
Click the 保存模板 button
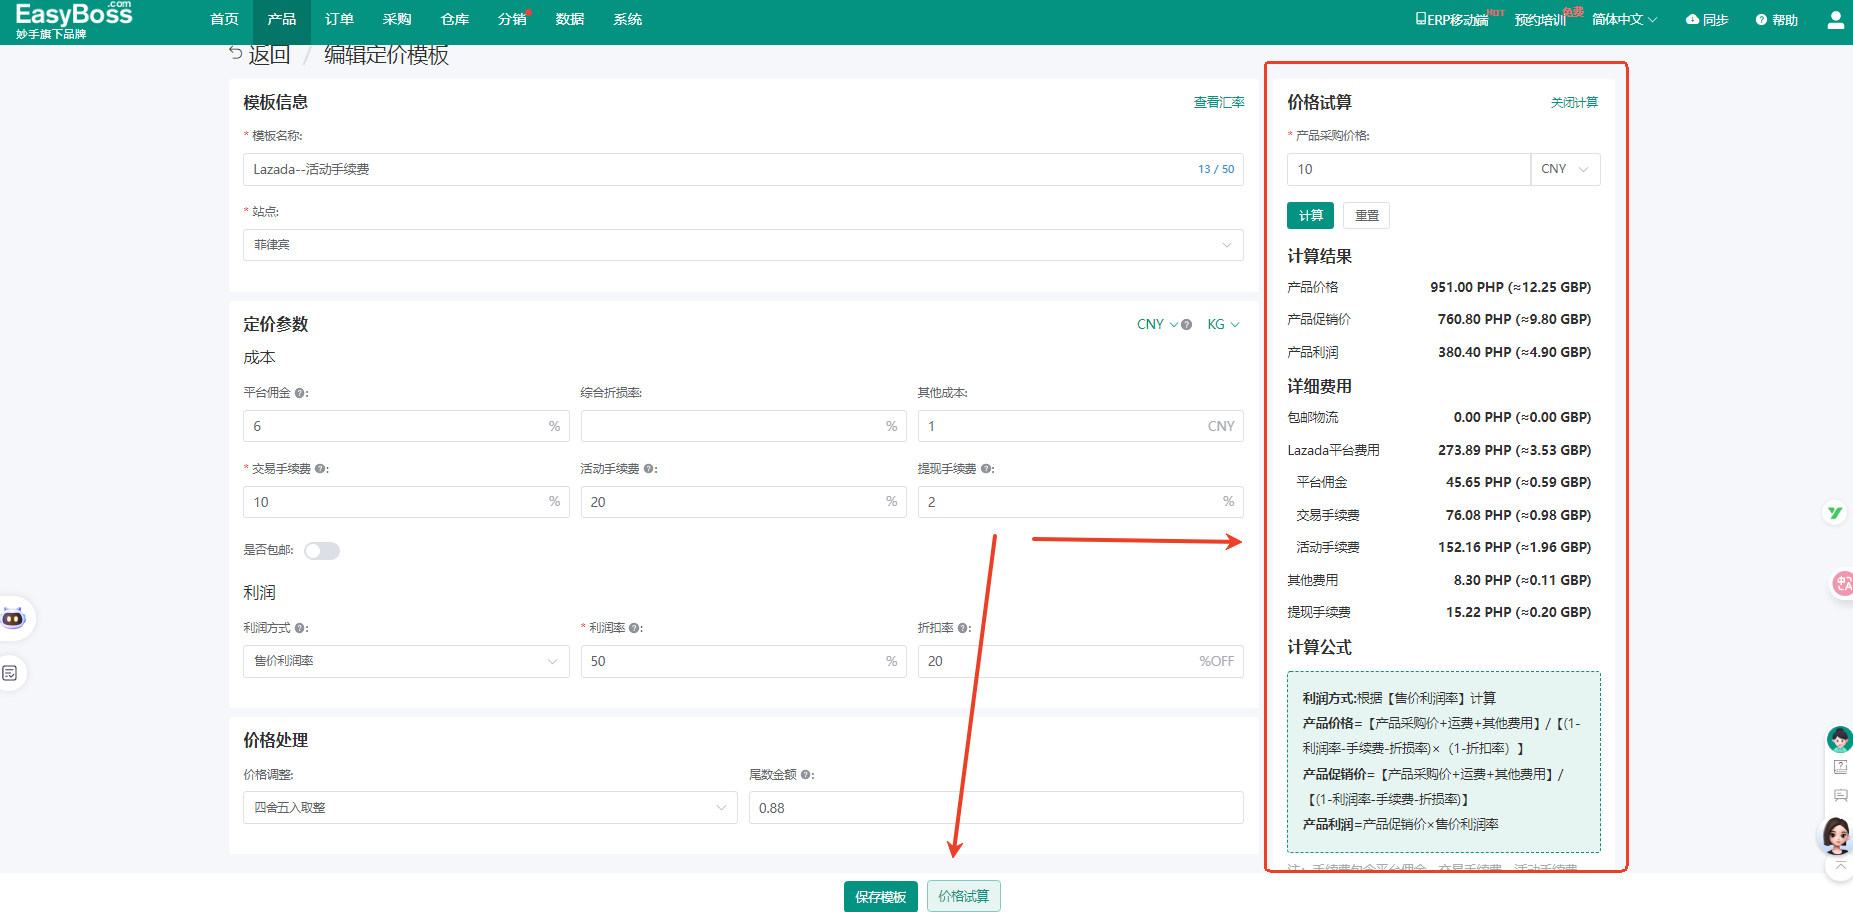click(x=880, y=897)
